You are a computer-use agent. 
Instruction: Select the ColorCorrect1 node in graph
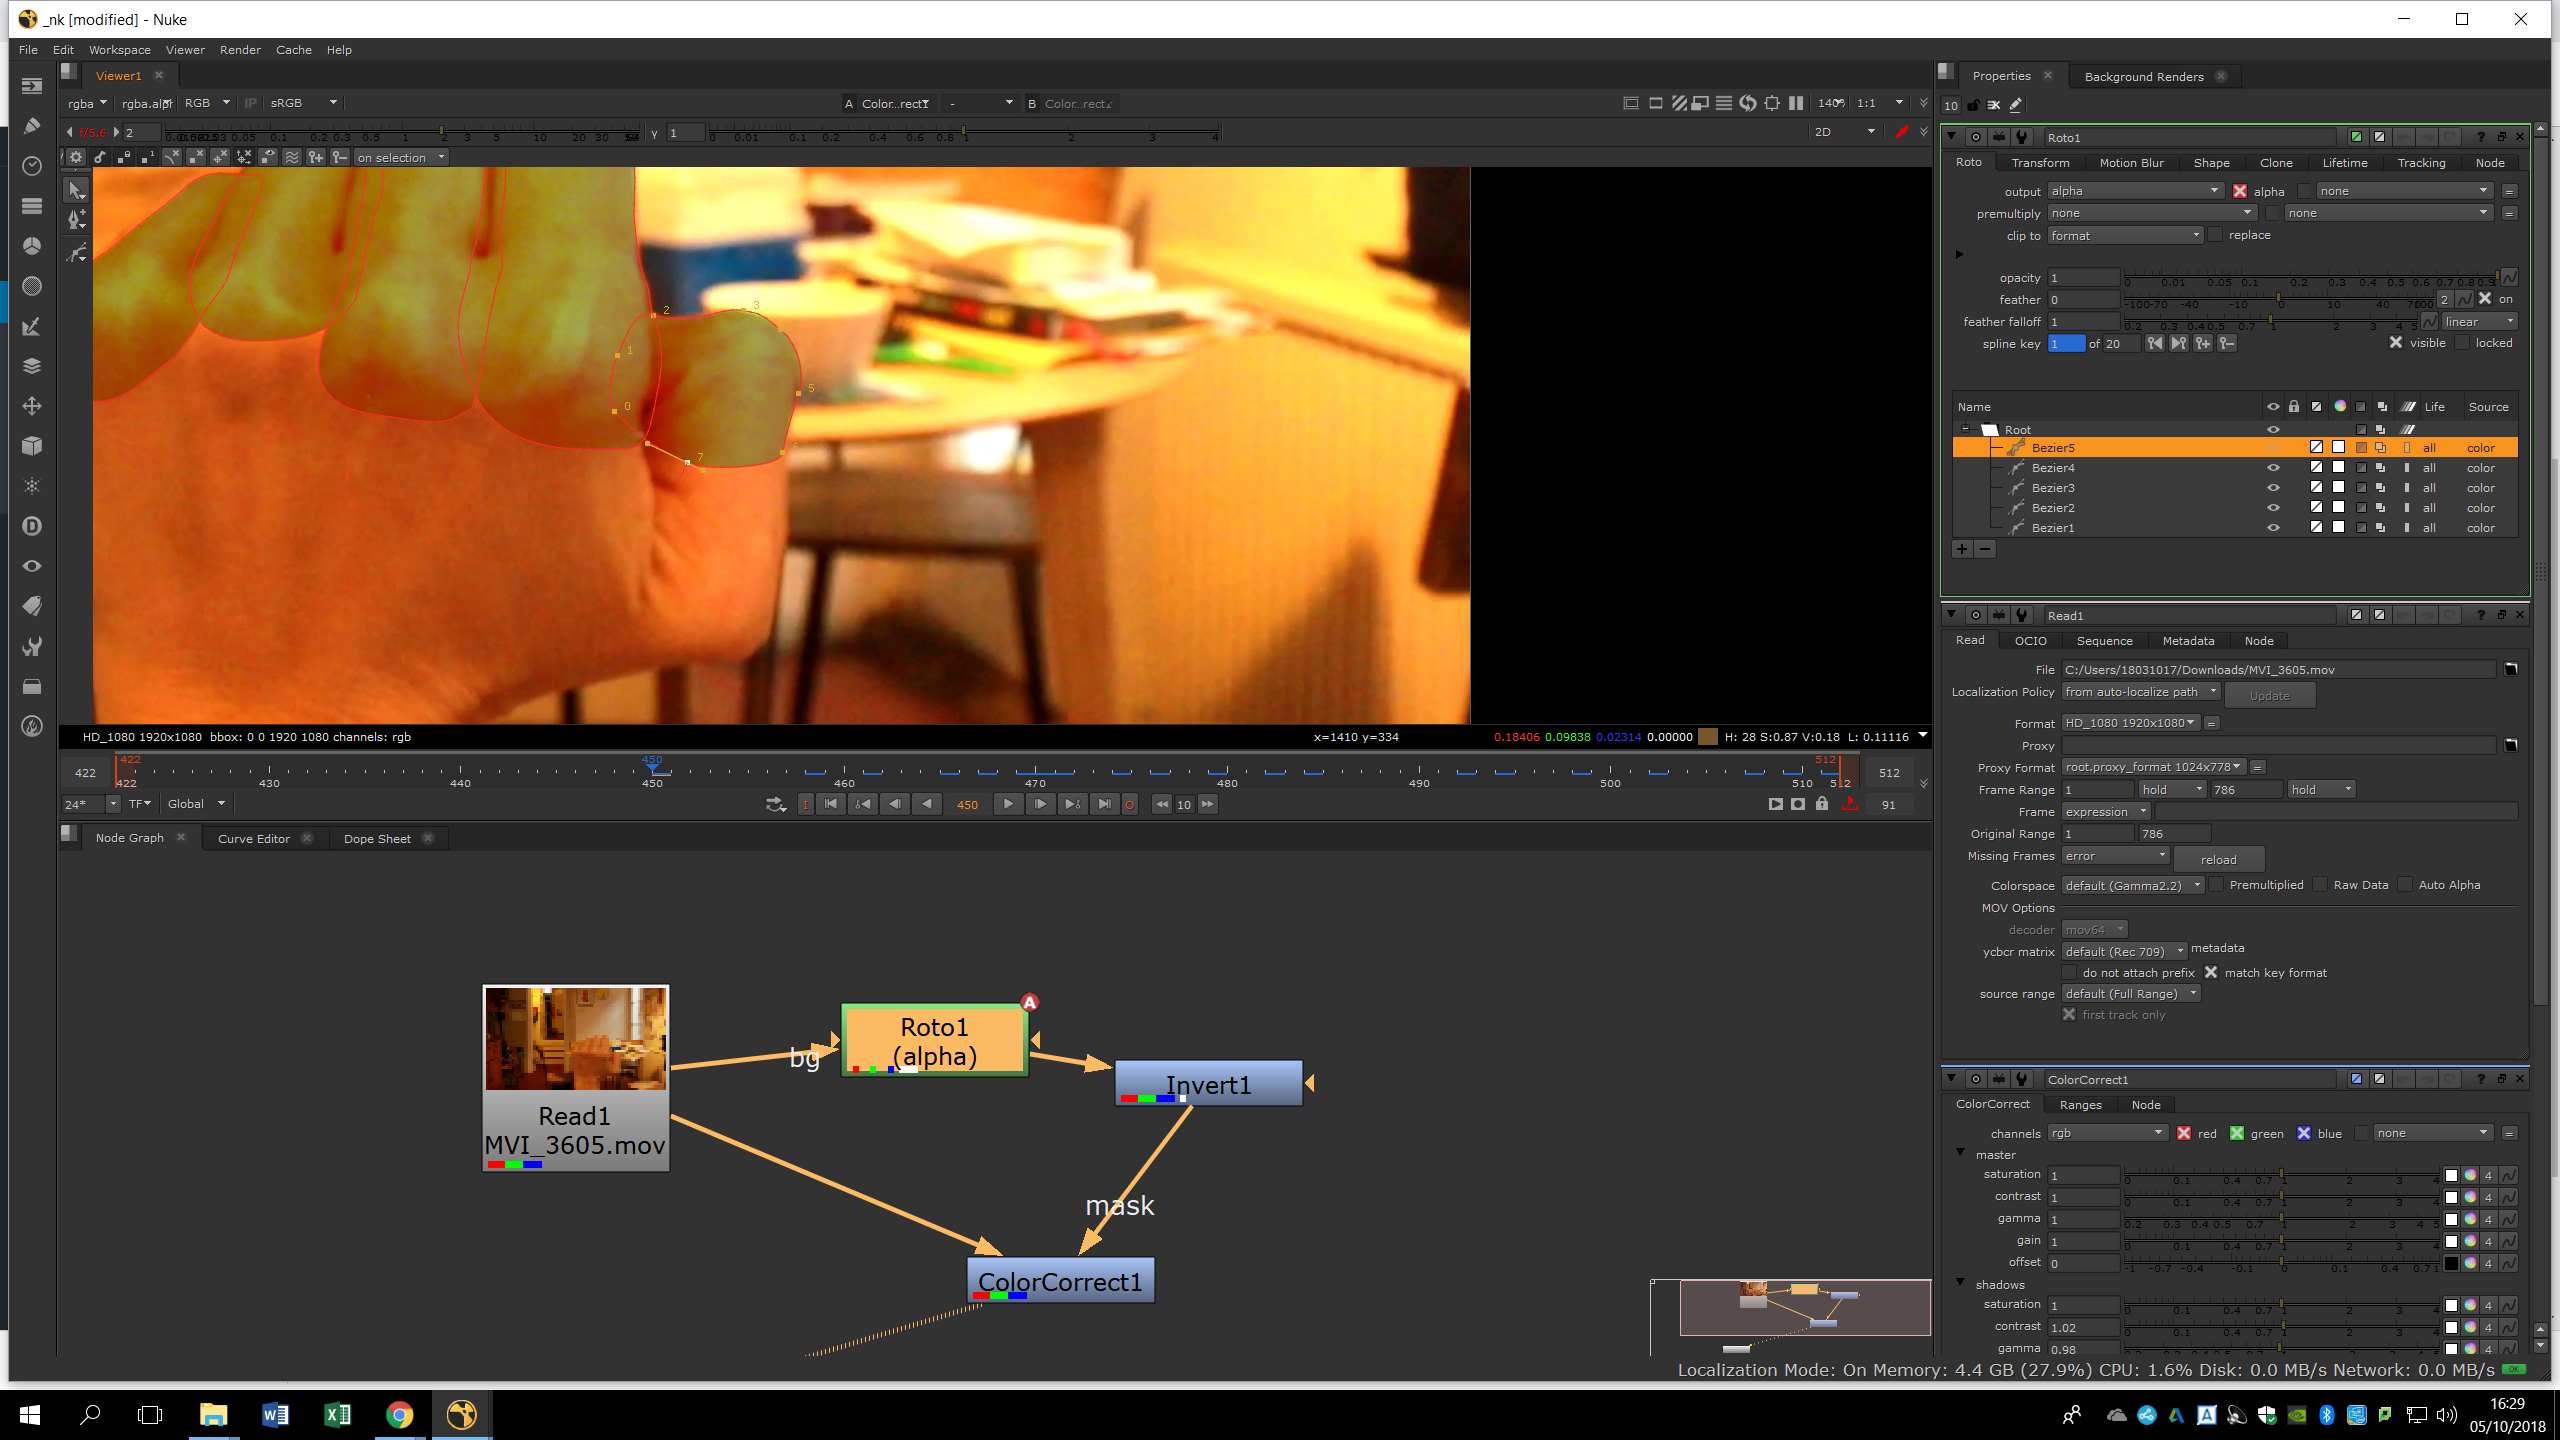click(1060, 1280)
